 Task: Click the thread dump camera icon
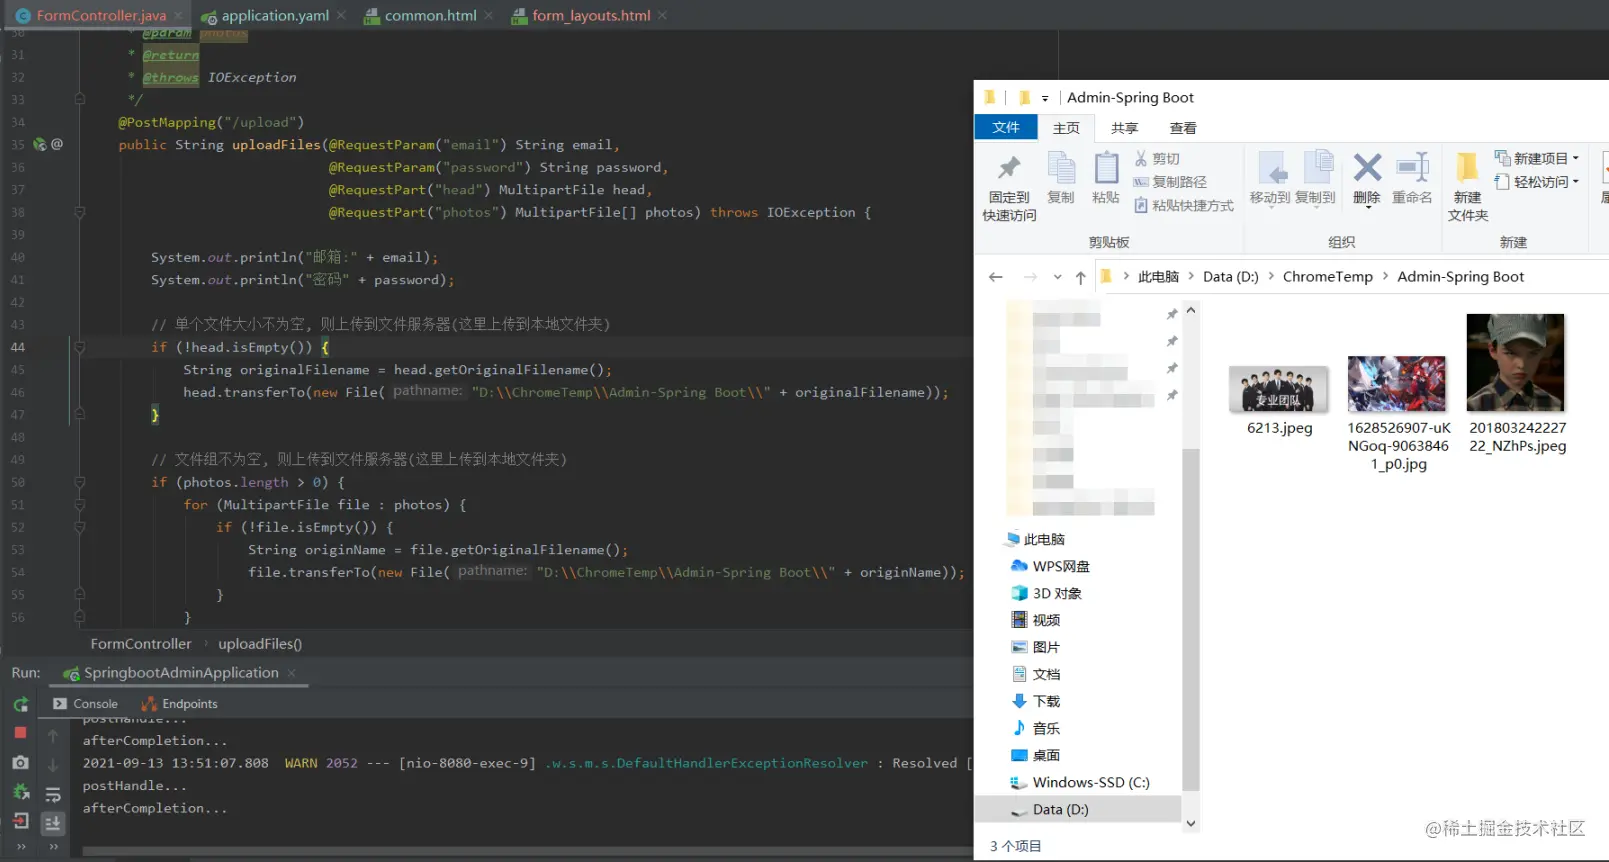(20, 763)
